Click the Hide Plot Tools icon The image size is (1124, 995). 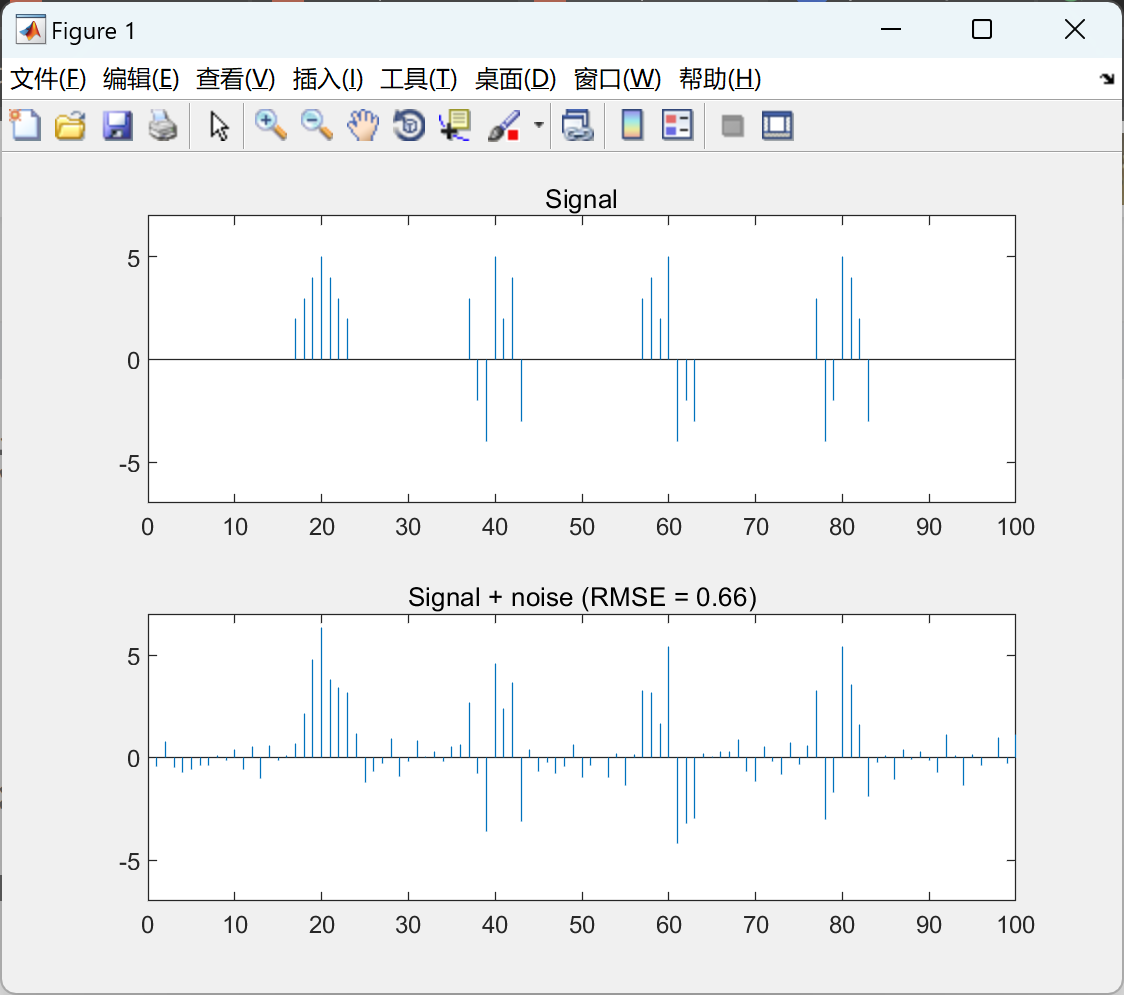[732, 126]
